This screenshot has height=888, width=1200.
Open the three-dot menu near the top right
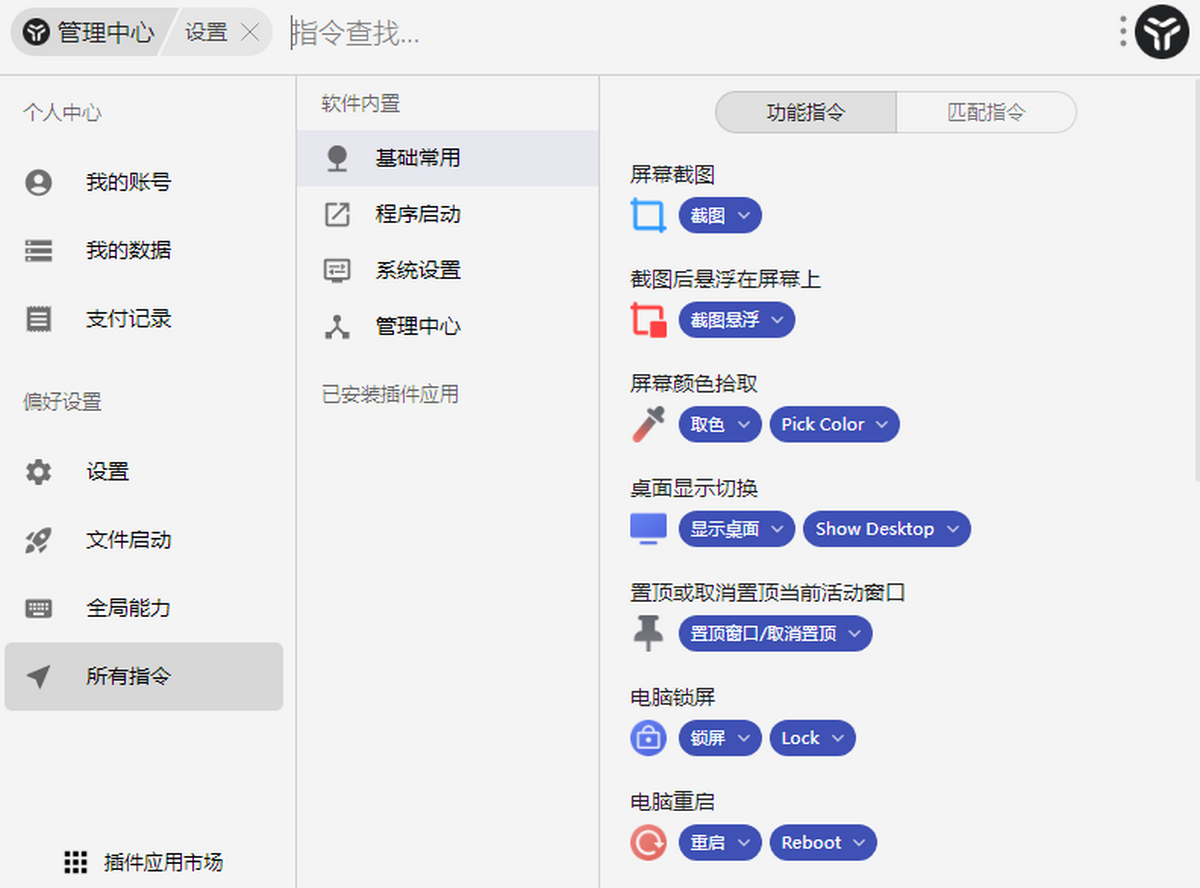[1122, 32]
